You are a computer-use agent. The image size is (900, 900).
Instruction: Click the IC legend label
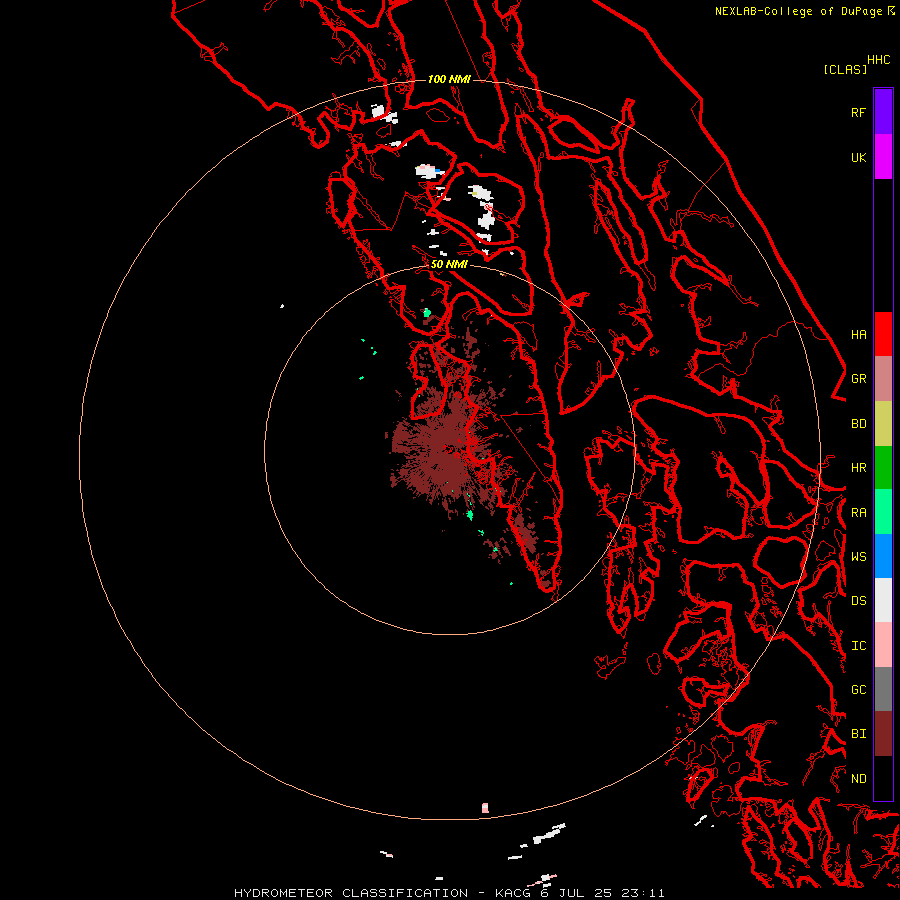click(x=858, y=645)
